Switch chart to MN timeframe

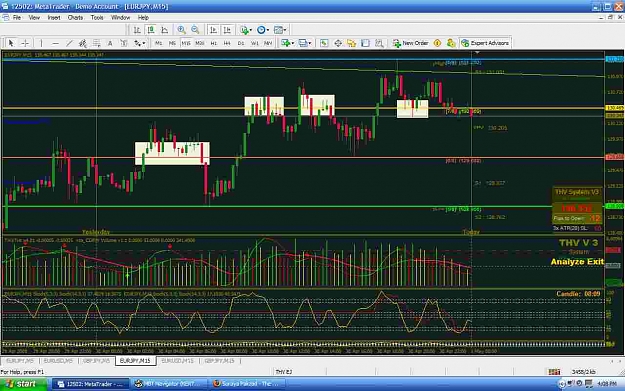(x=268, y=43)
